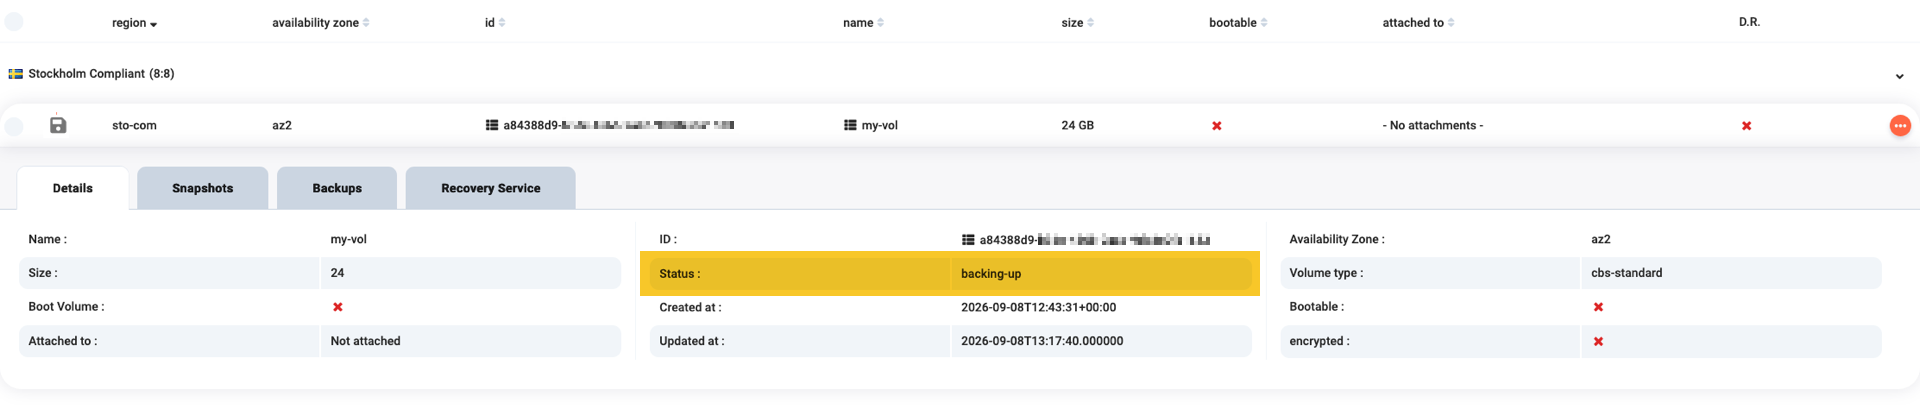Click the list icon beside the my-vol name

[850, 125]
